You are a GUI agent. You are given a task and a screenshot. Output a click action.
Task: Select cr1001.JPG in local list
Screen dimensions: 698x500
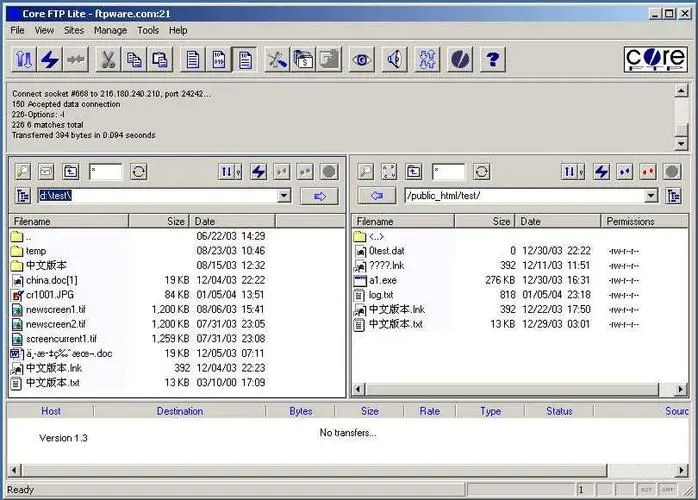click(50, 295)
